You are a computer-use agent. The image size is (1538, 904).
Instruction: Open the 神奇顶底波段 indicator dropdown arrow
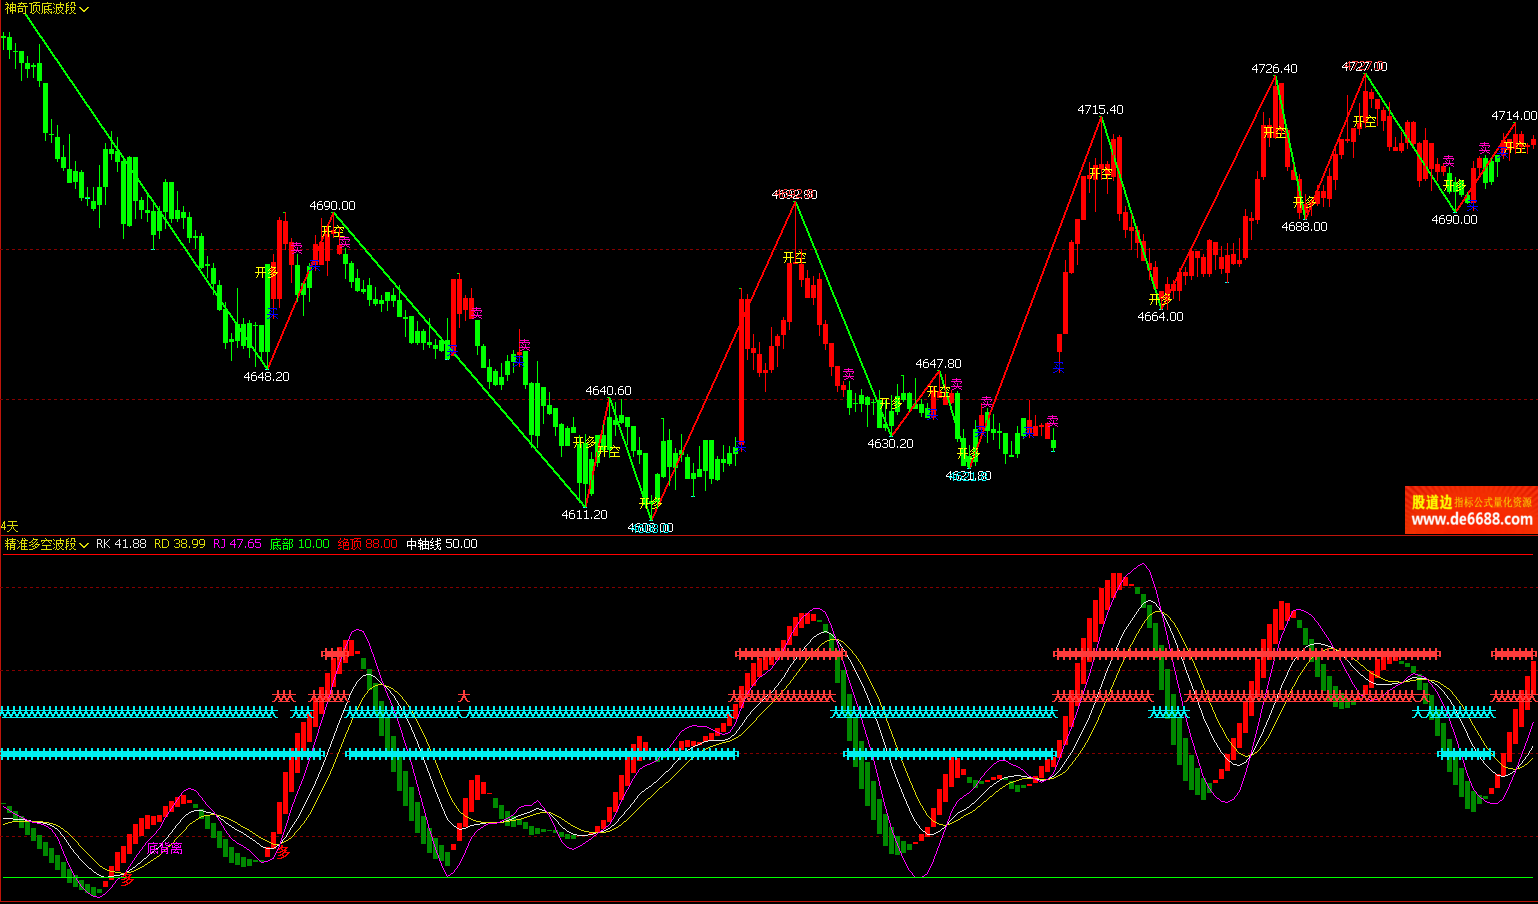(x=84, y=9)
